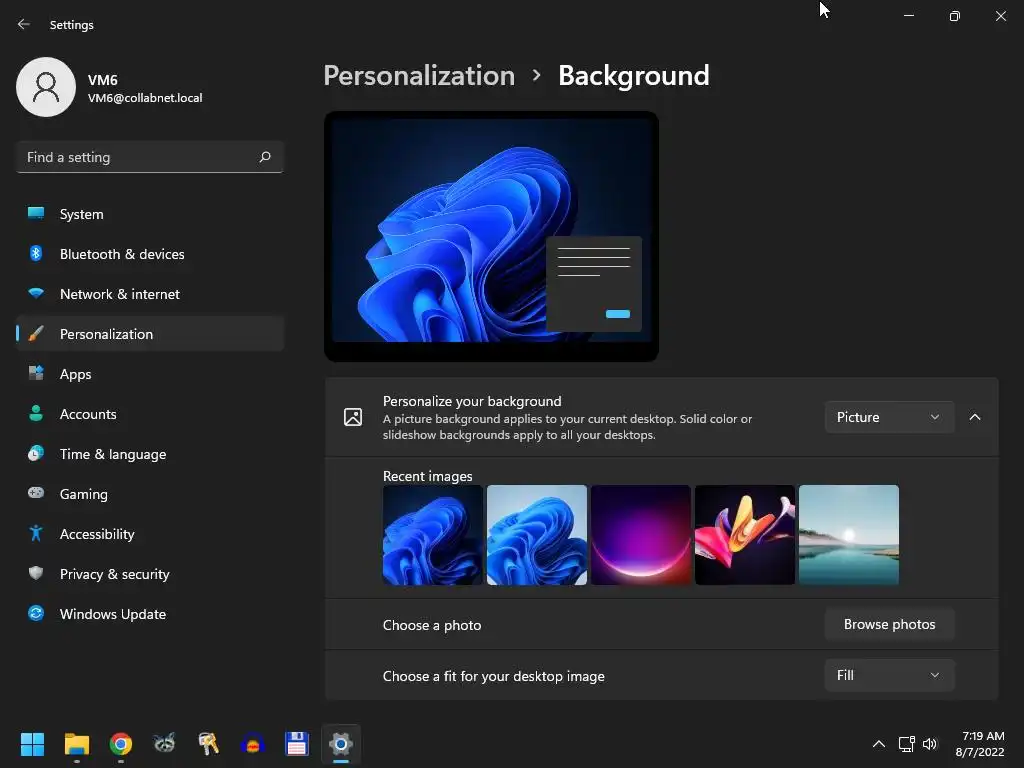Screen dimensions: 1024x768
Task: Click the Network wifi icon in the sidebar
Action: (36, 294)
